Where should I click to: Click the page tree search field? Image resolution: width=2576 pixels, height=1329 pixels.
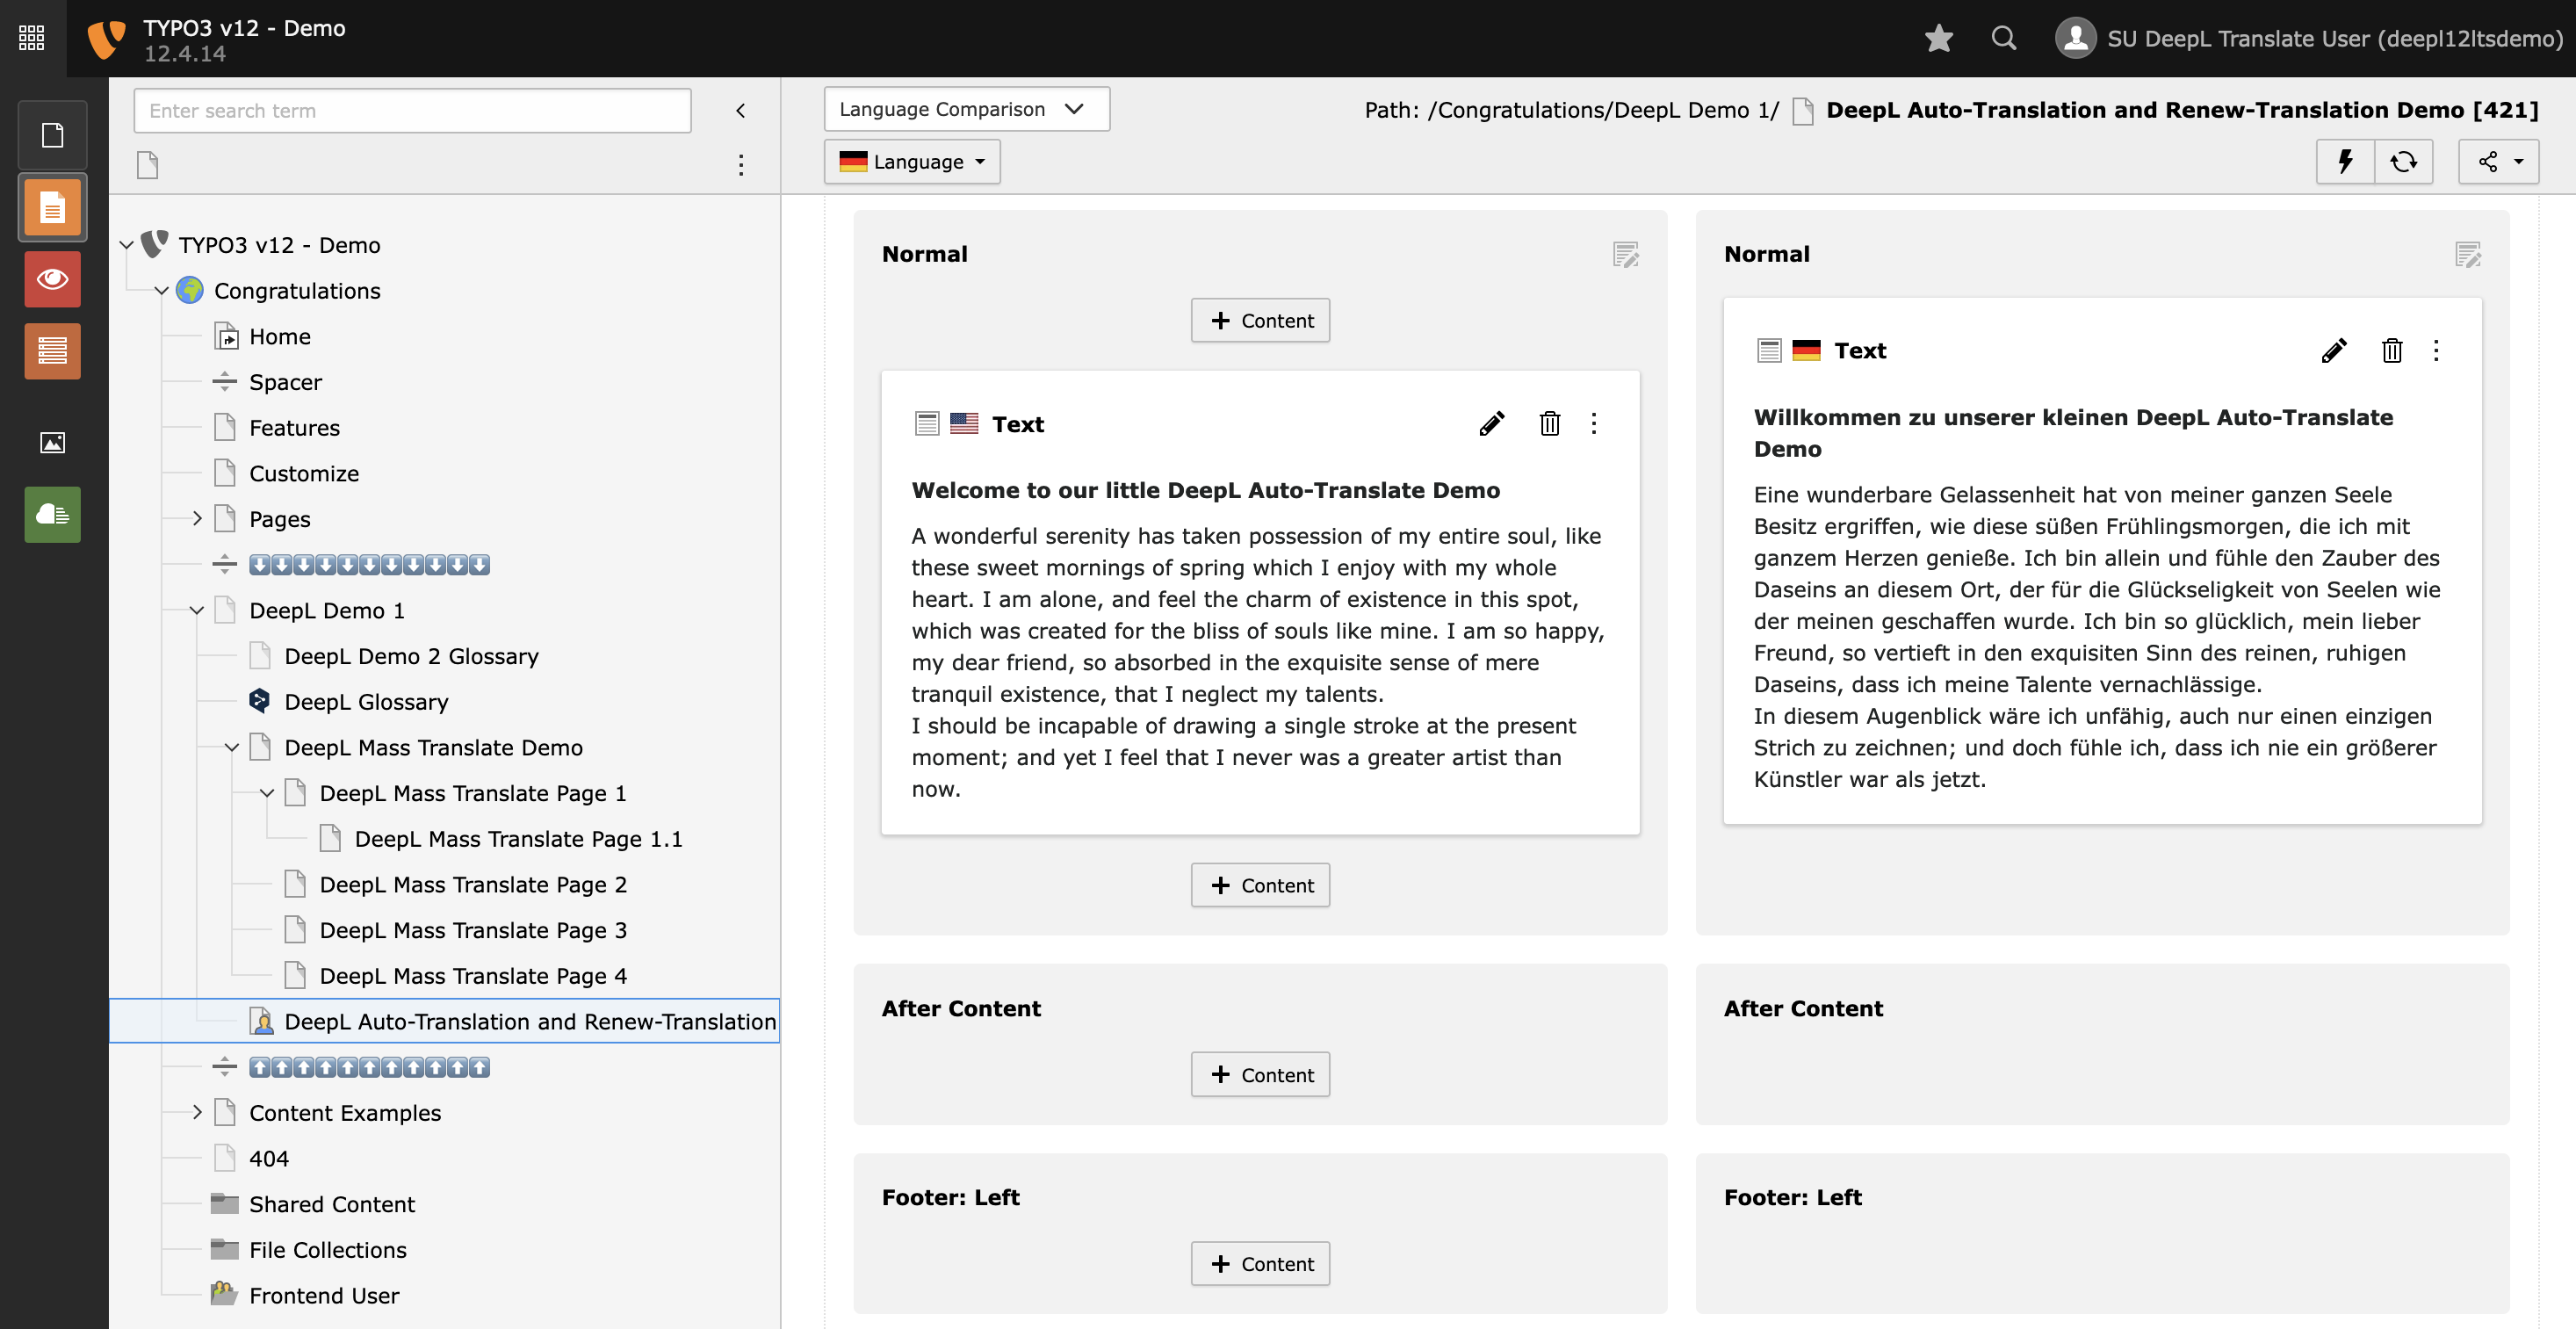(x=412, y=110)
